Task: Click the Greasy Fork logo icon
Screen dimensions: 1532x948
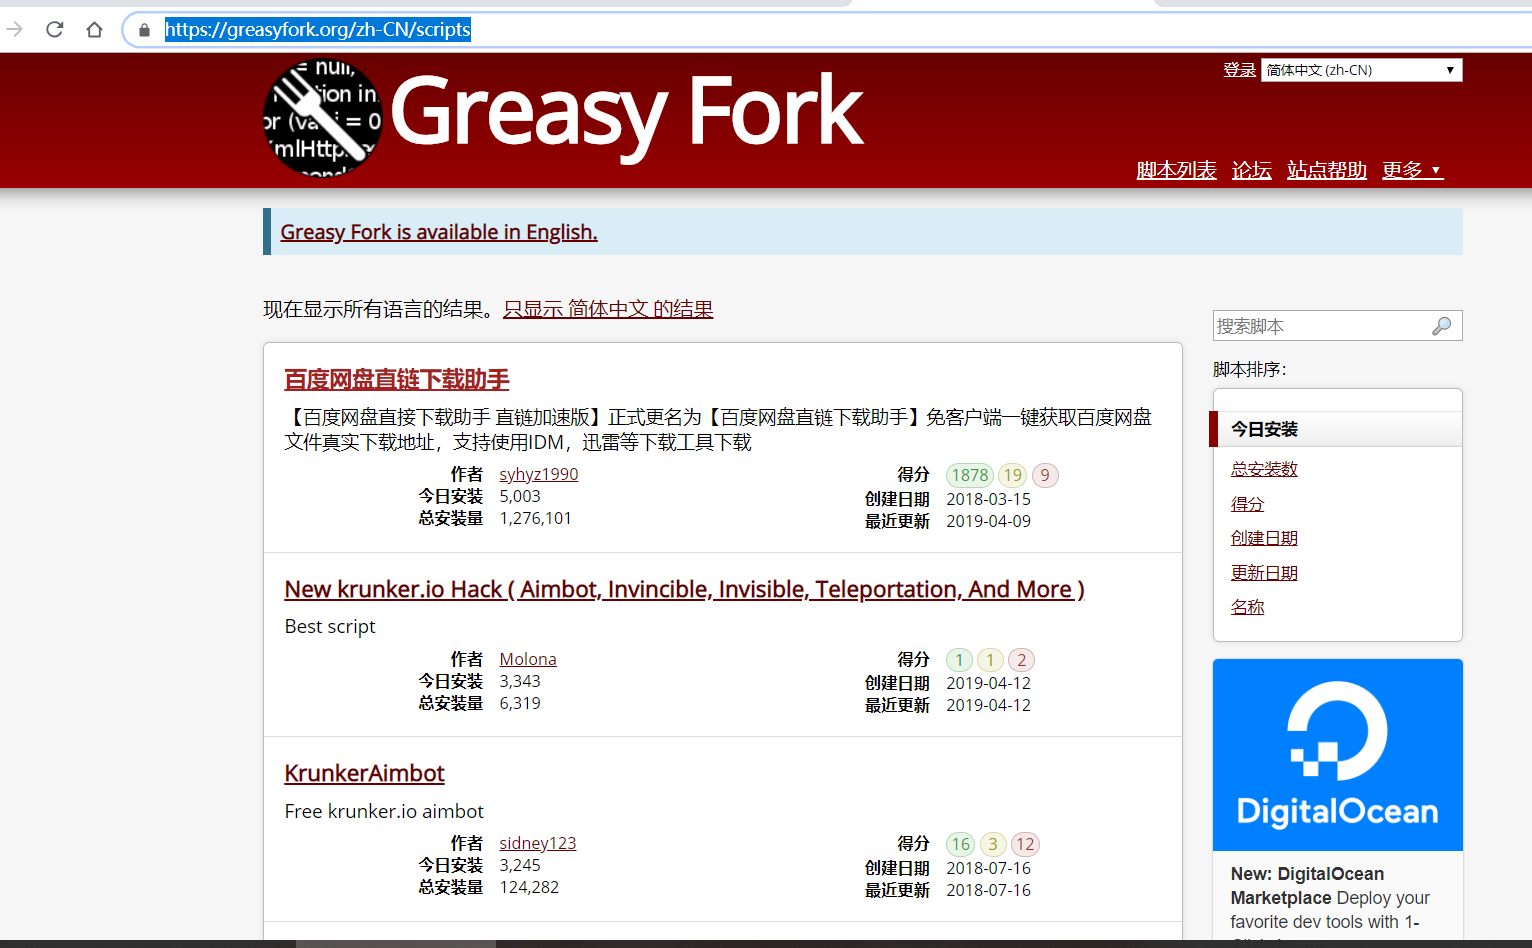Action: pyautogui.click(x=323, y=119)
